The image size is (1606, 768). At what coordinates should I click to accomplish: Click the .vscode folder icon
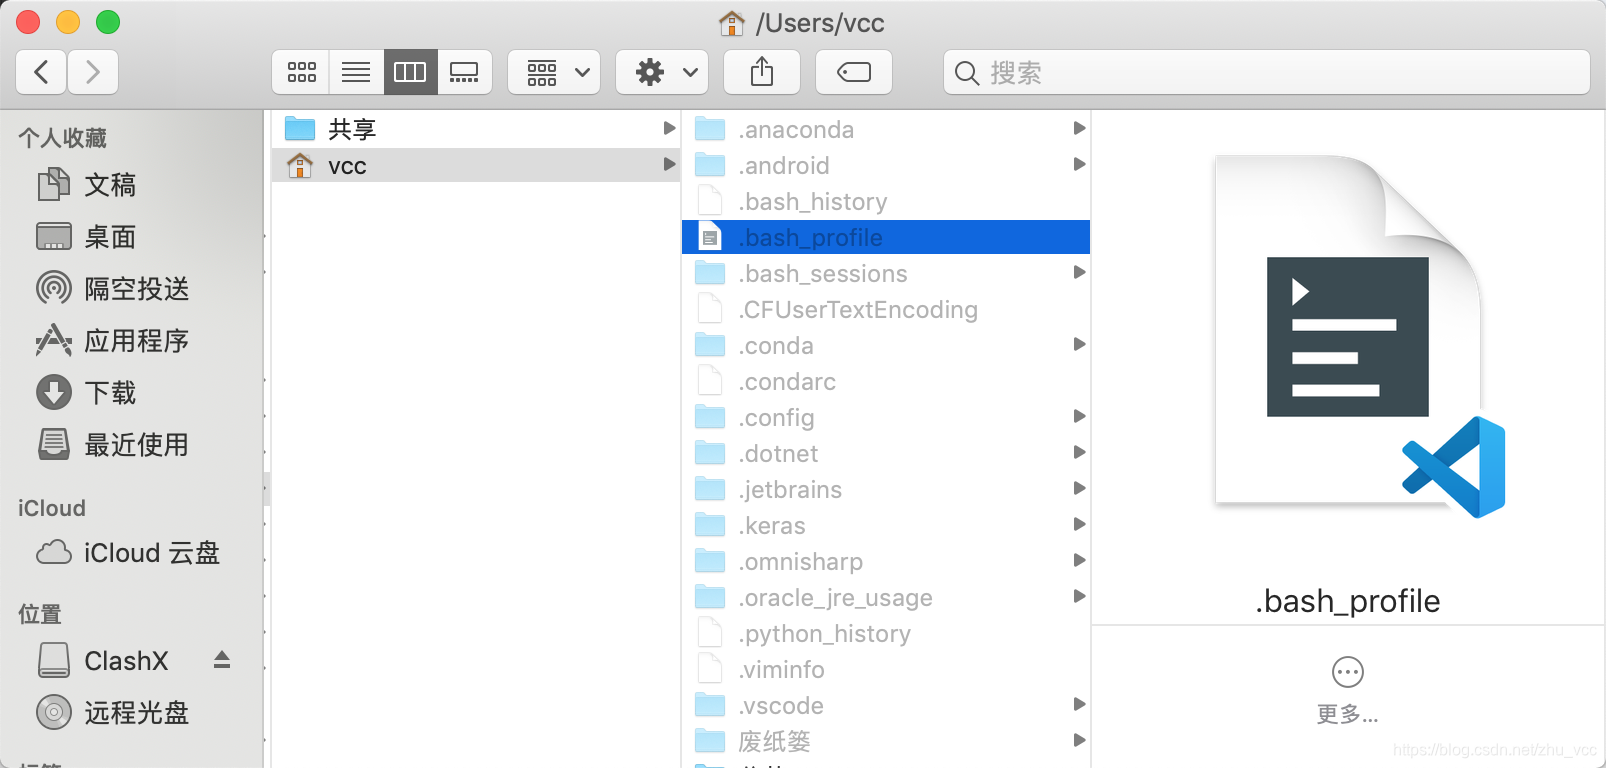point(710,705)
